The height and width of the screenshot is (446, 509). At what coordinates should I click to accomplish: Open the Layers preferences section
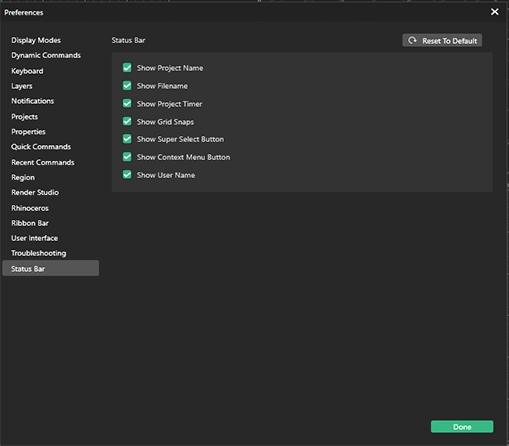(x=22, y=86)
